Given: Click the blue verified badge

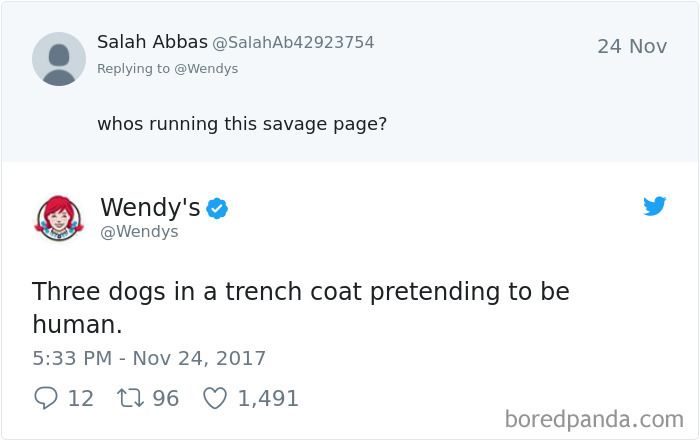Looking at the screenshot, I should pos(217,209).
